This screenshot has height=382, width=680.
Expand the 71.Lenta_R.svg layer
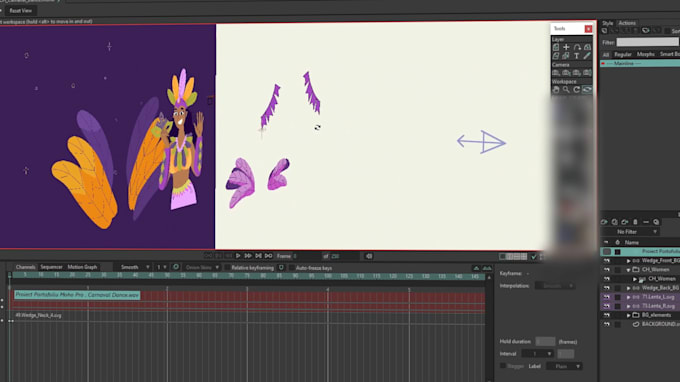pos(628,307)
